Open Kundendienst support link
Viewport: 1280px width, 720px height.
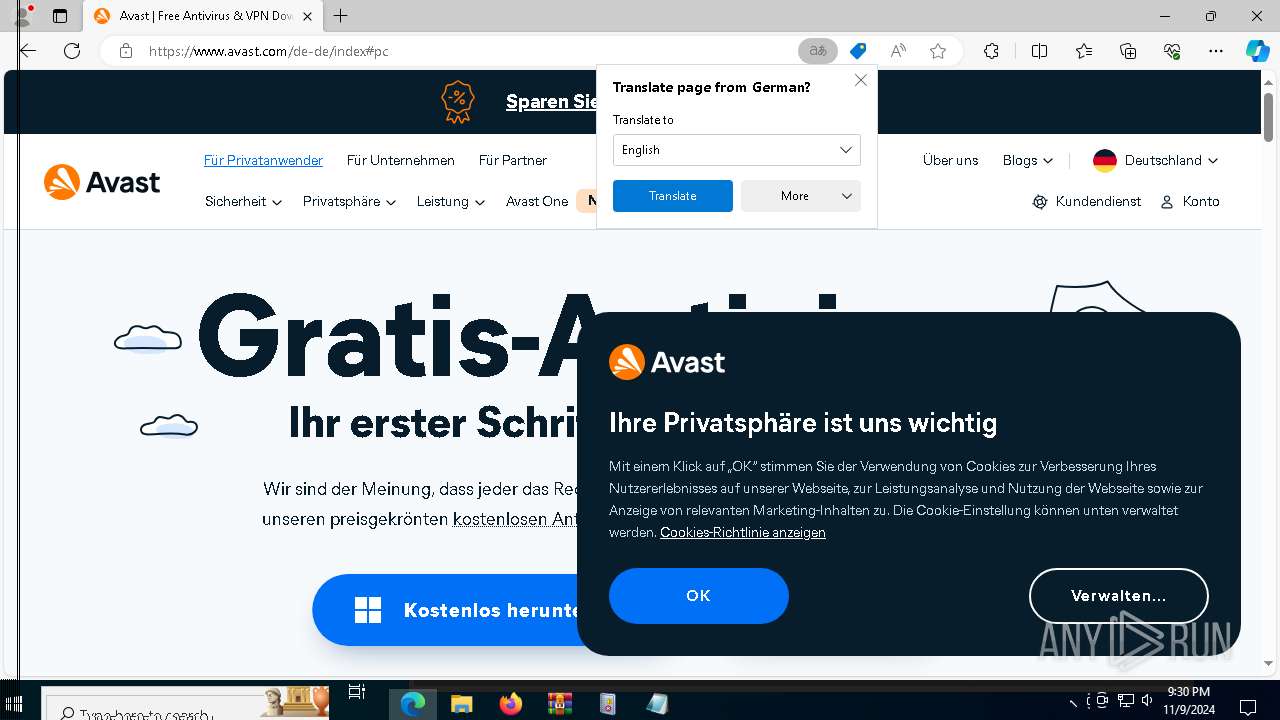click(1087, 201)
